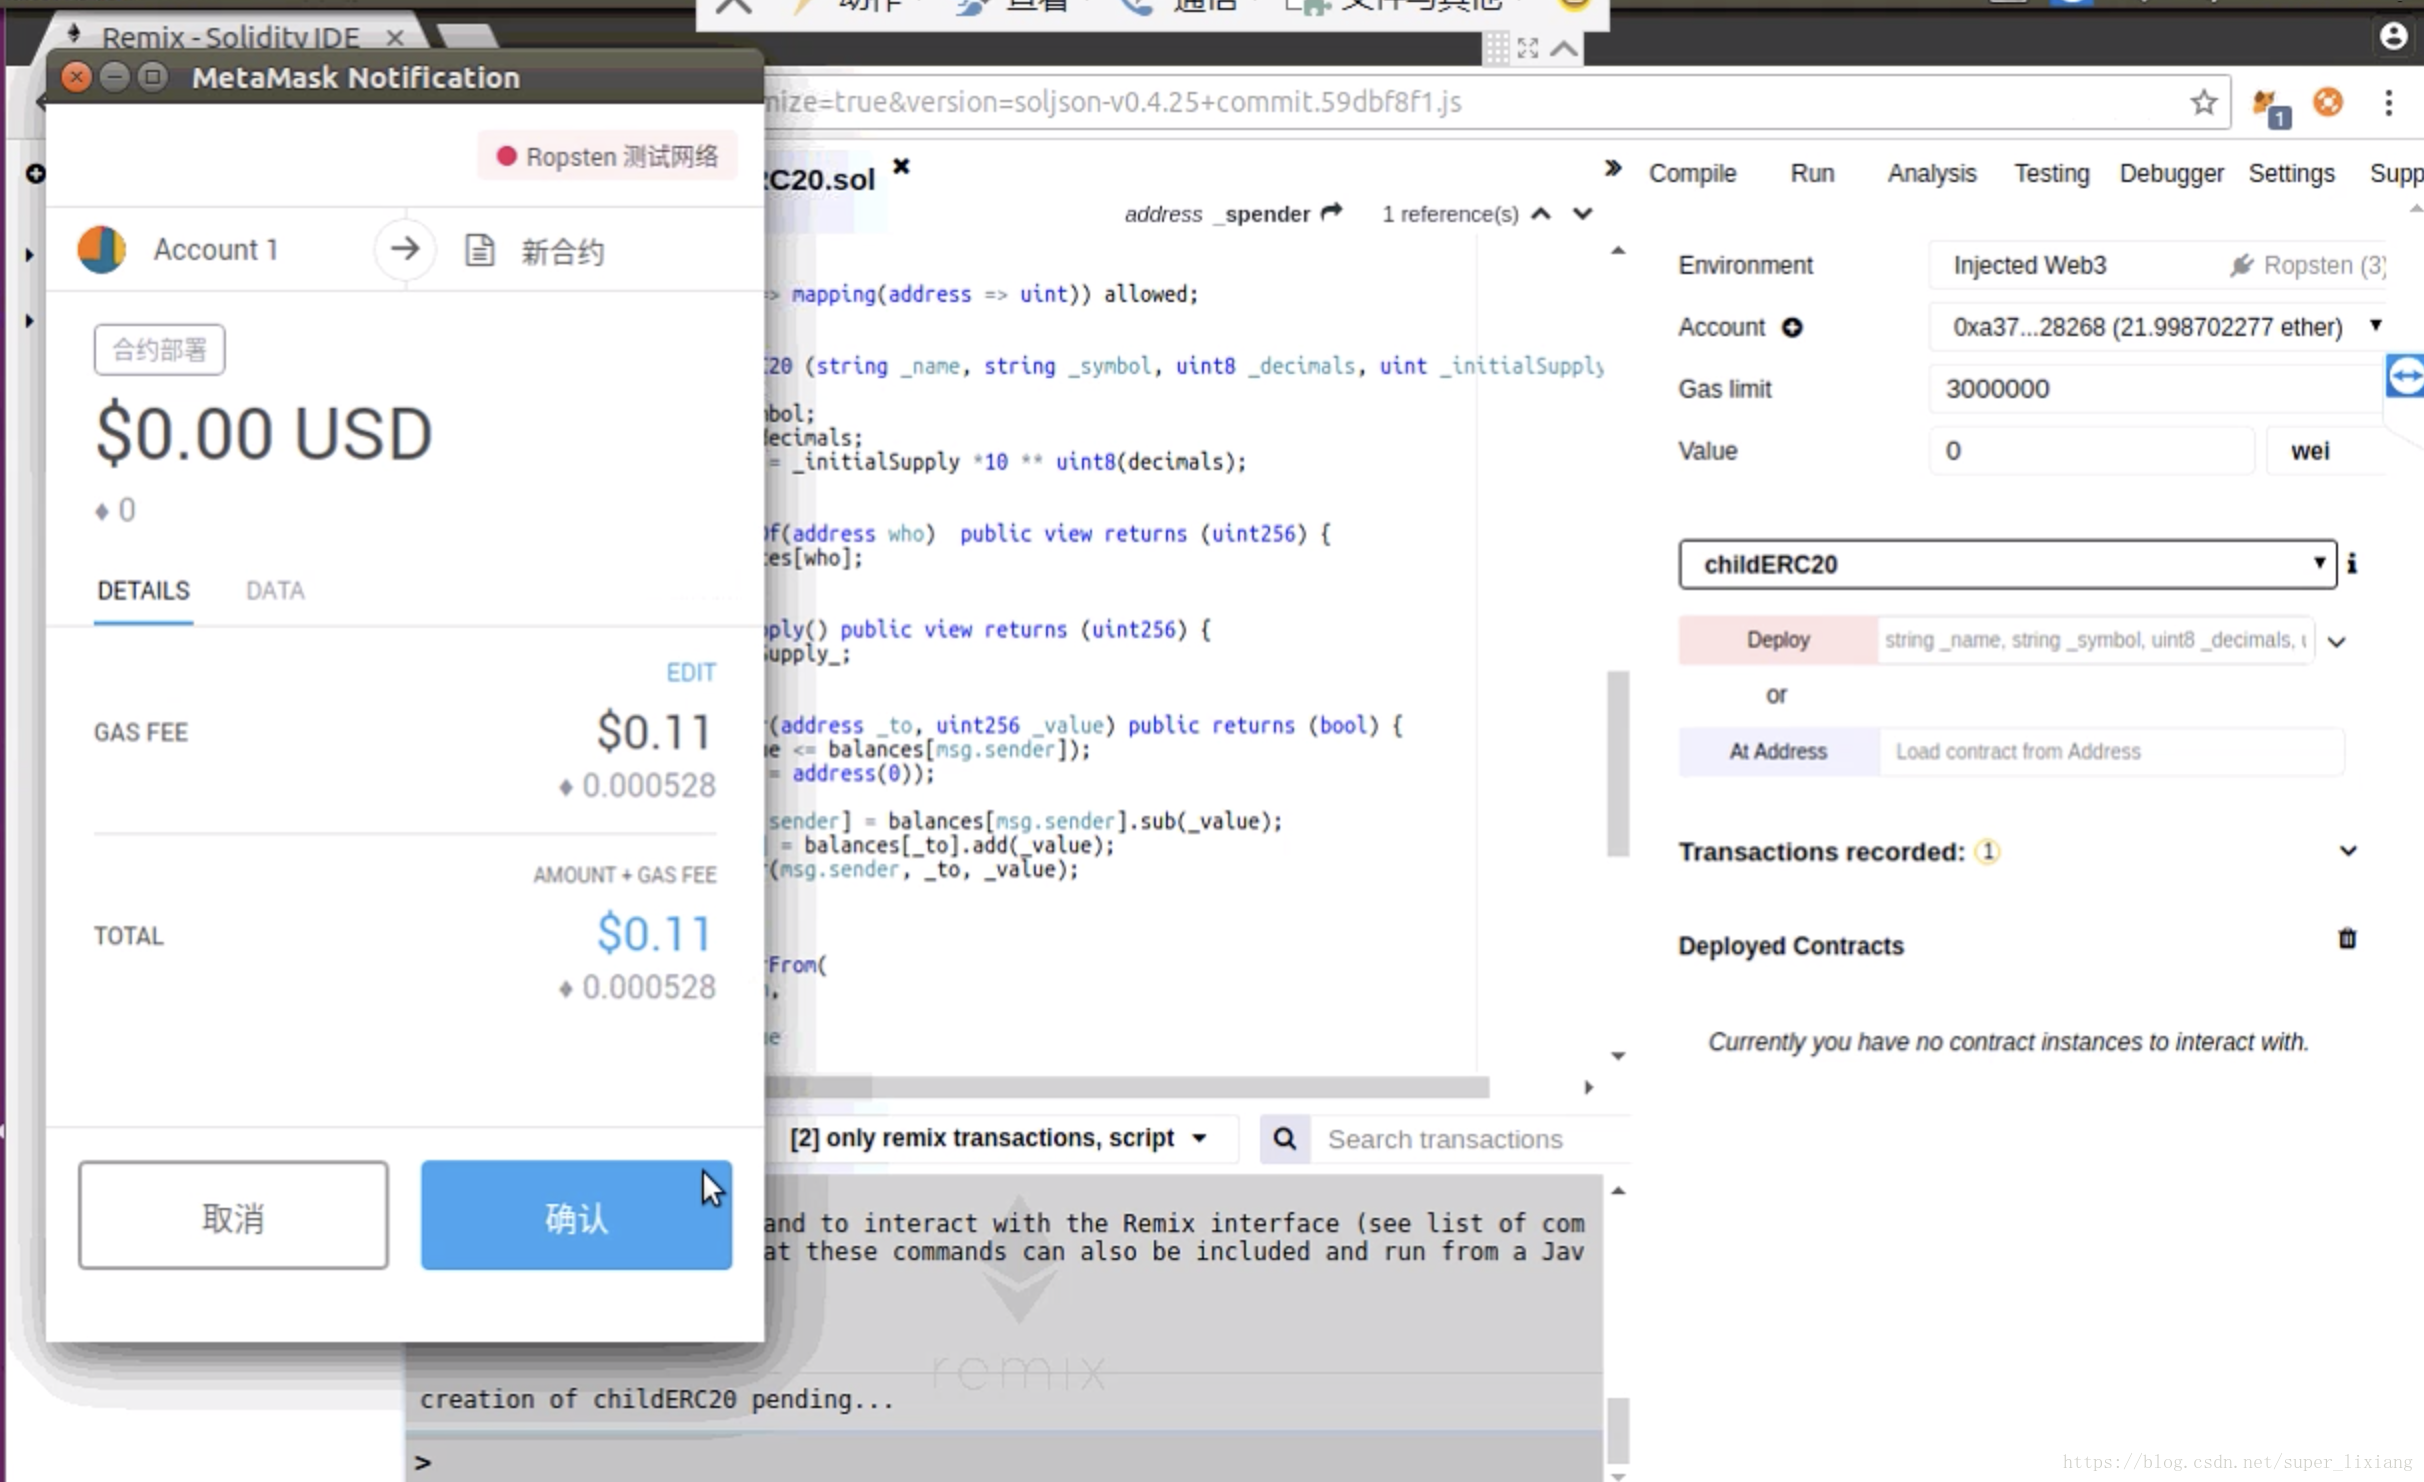Click the terminal command prompt input
Screen dimensions: 2424x1482
(1015, 1461)
